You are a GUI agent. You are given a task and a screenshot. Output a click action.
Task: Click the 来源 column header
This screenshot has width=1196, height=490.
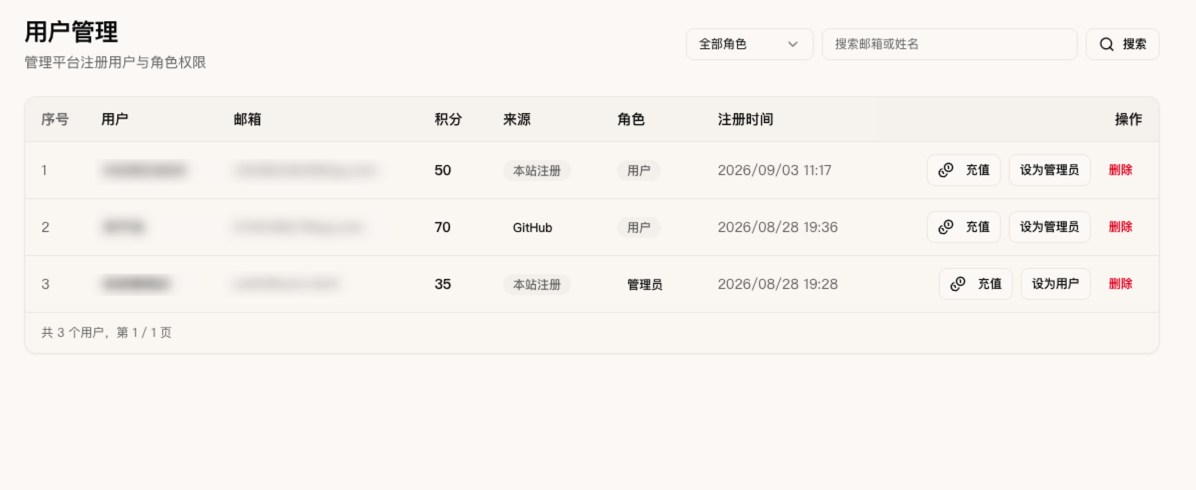pyautogui.click(x=517, y=119)
